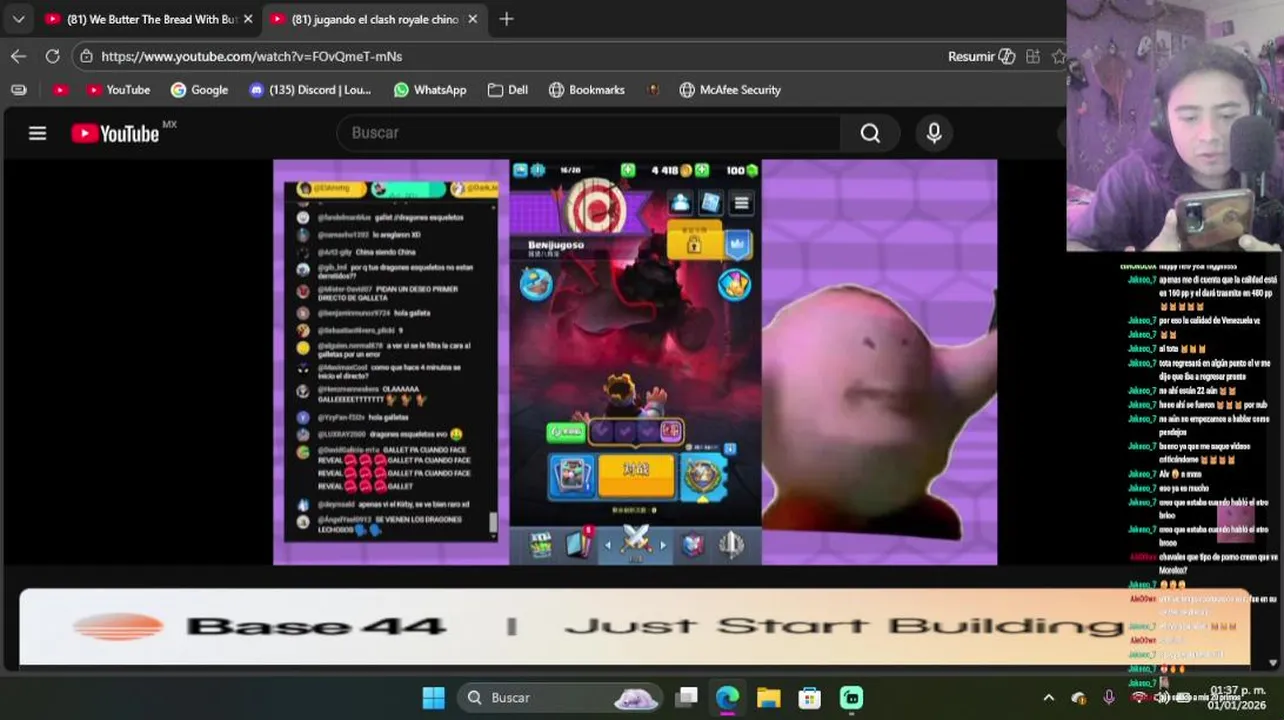Focus the youtube.com address bar
The height and width of the screenshot is (720, 1284).
pos(500,56)
